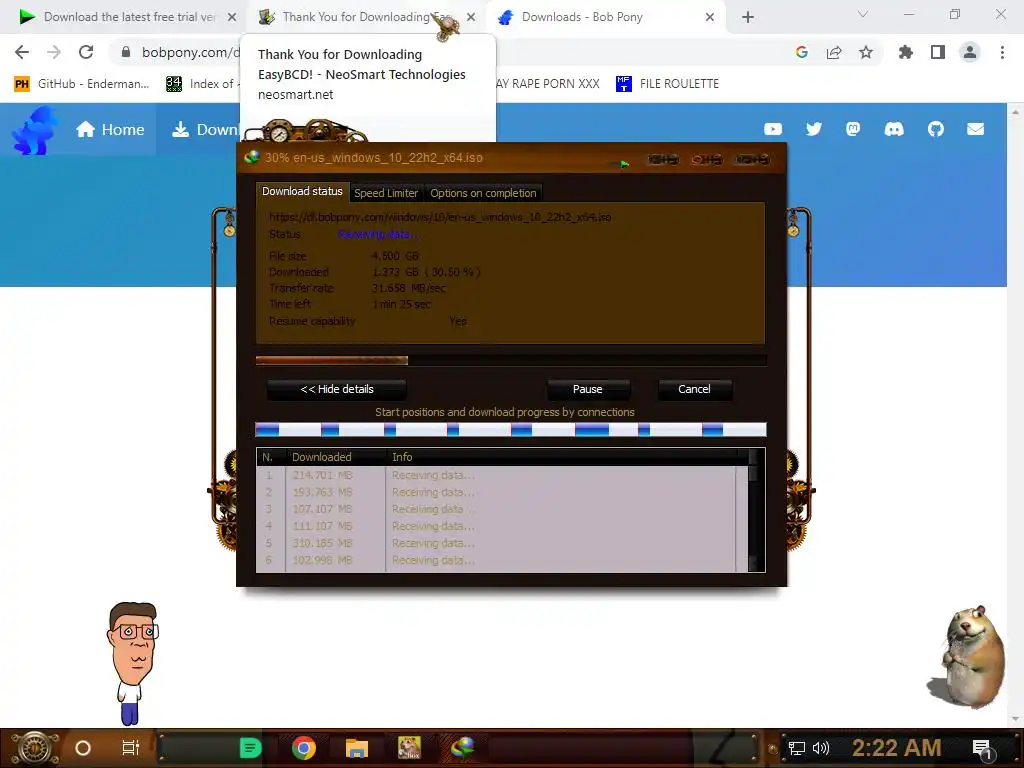Open the Chrome profile avatar
The width and height of the screenshot is (1024, 768).
(x=970, y=52)
